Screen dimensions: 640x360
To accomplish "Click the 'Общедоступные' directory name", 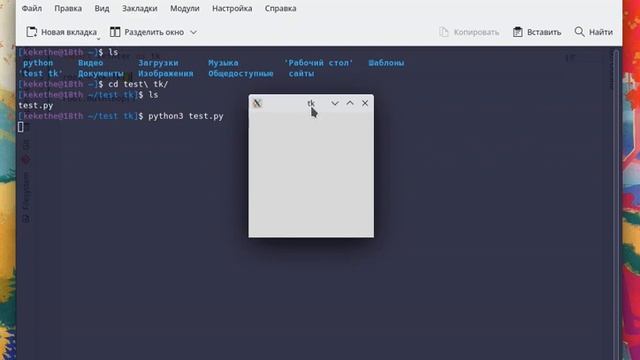I will (x=241, y=73).
